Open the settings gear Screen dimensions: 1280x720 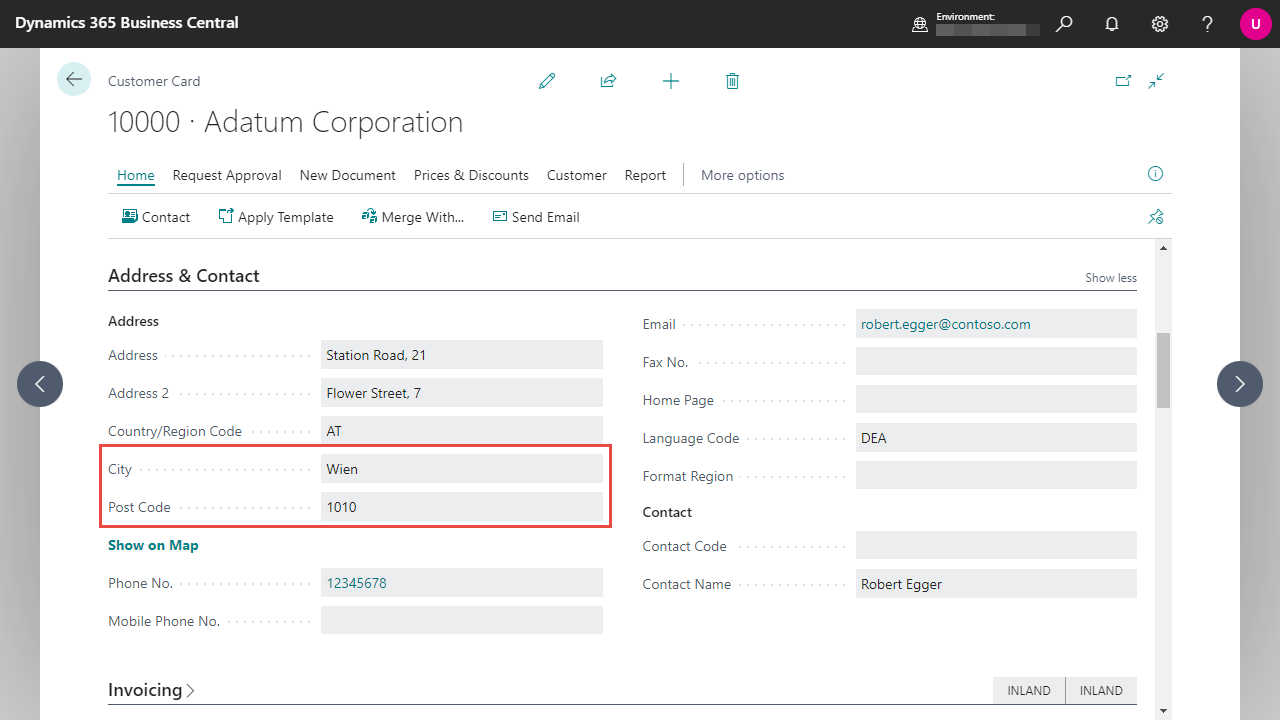[x=1160, y=24]
